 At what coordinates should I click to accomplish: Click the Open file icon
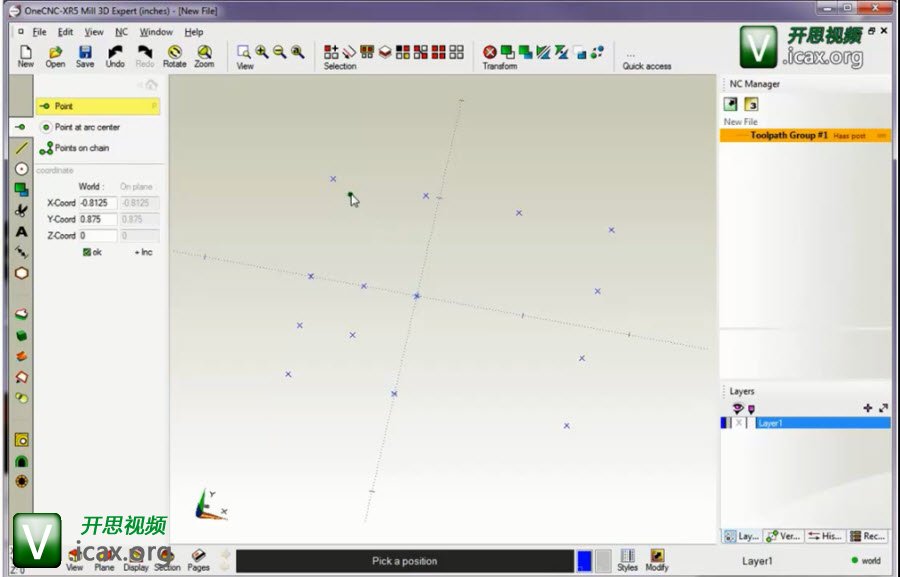coord(55,56)
